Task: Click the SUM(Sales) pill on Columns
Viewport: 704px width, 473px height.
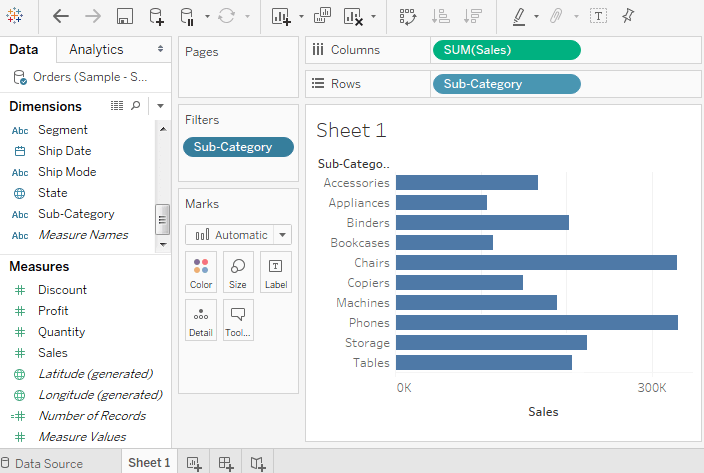Action: click(506, 50)
